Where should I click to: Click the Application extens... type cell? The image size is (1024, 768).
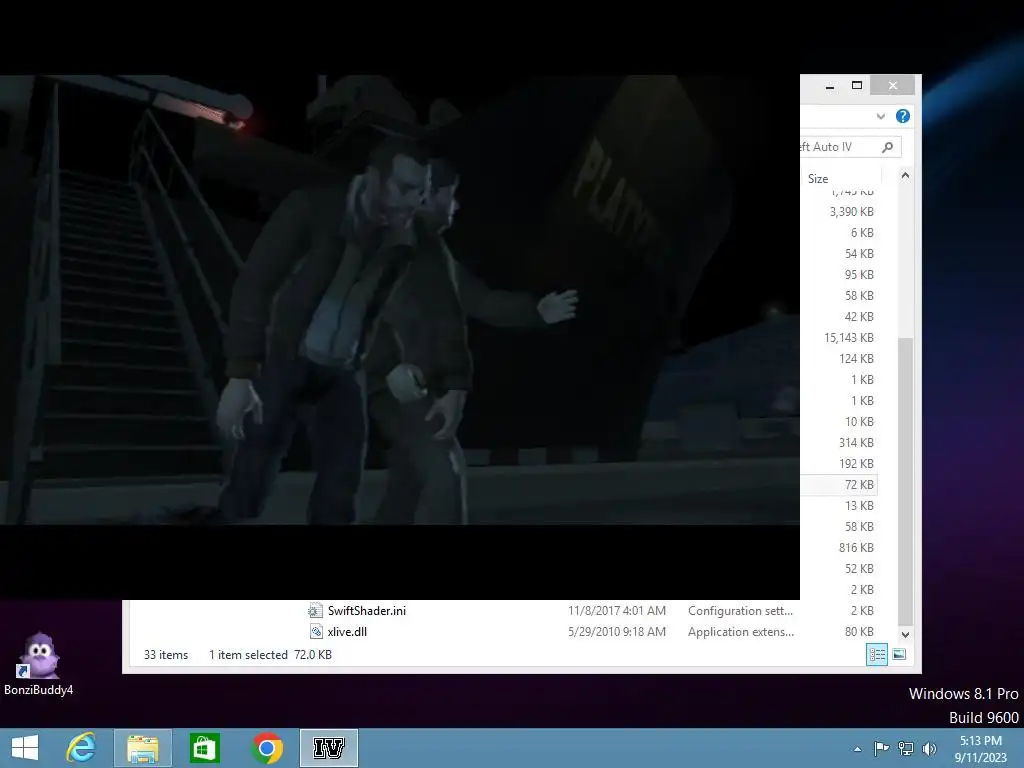tap(741, 632)
